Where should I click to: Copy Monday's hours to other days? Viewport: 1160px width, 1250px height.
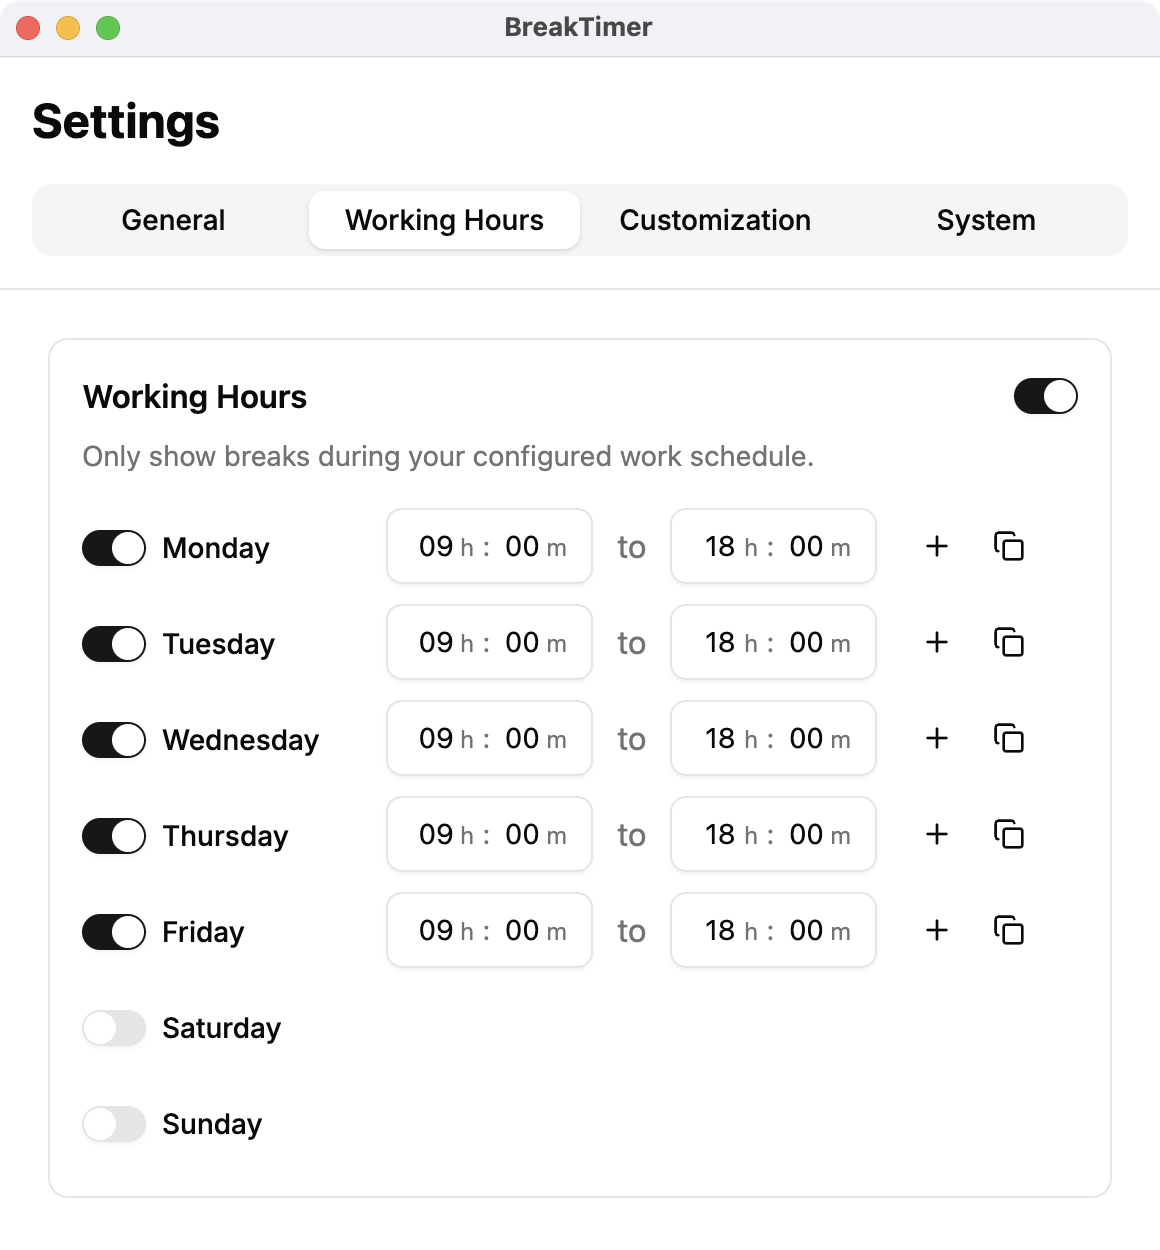1009,546
